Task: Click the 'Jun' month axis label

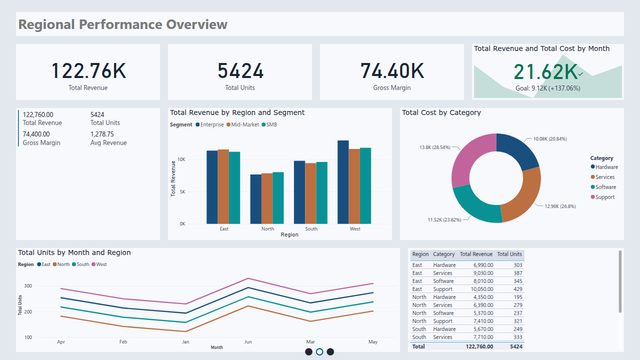Action: point(248,342)
